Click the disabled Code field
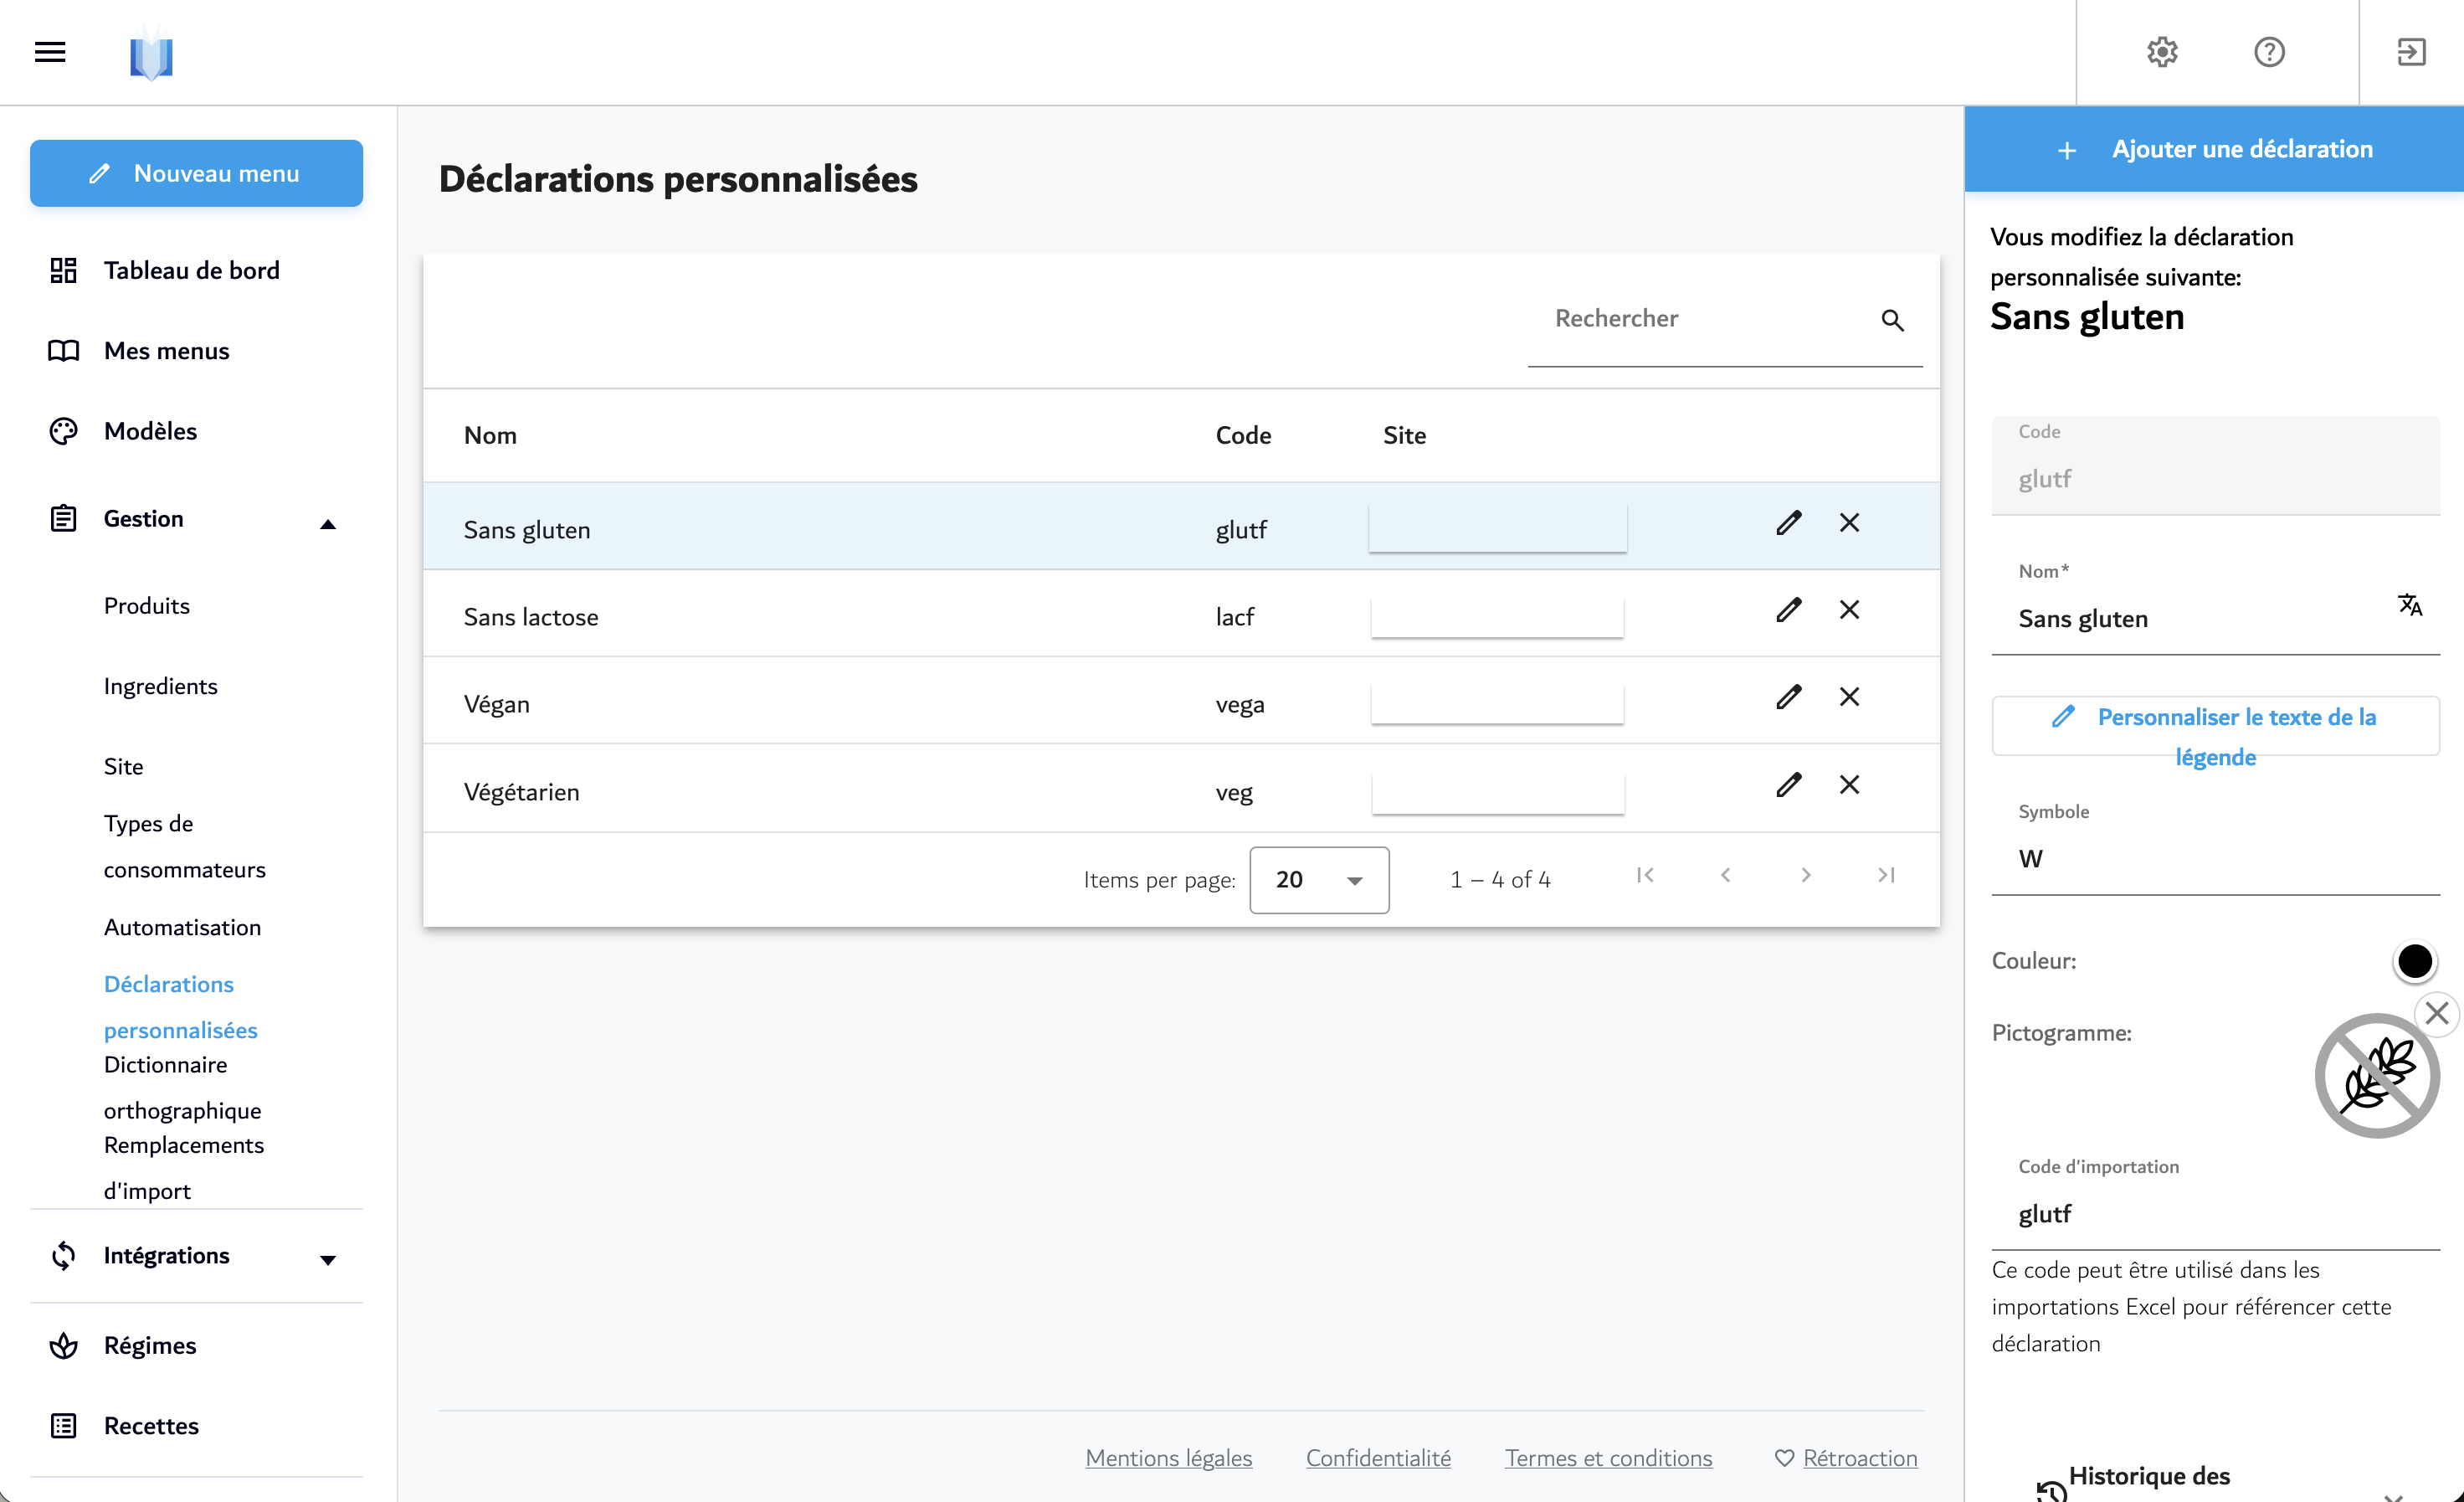 point(2215,466)
